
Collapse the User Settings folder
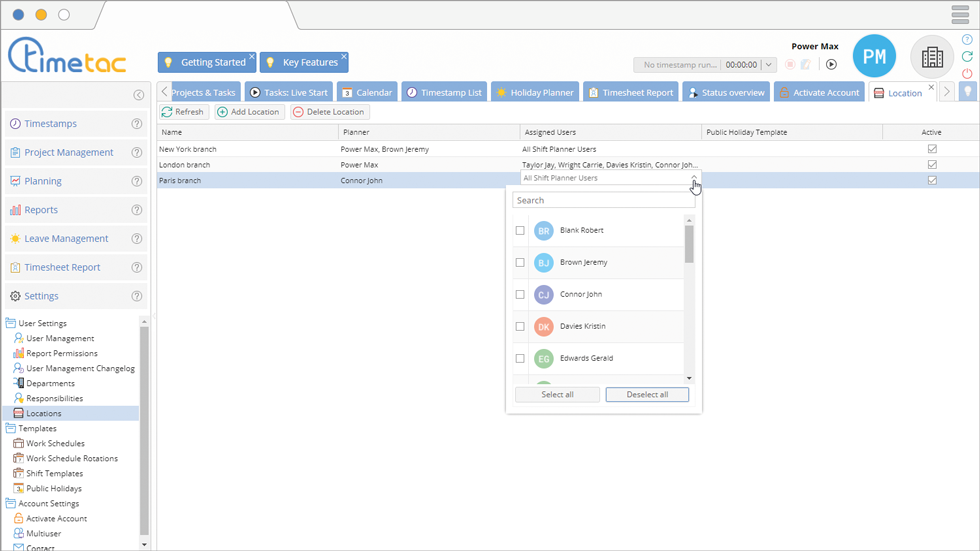11,323
